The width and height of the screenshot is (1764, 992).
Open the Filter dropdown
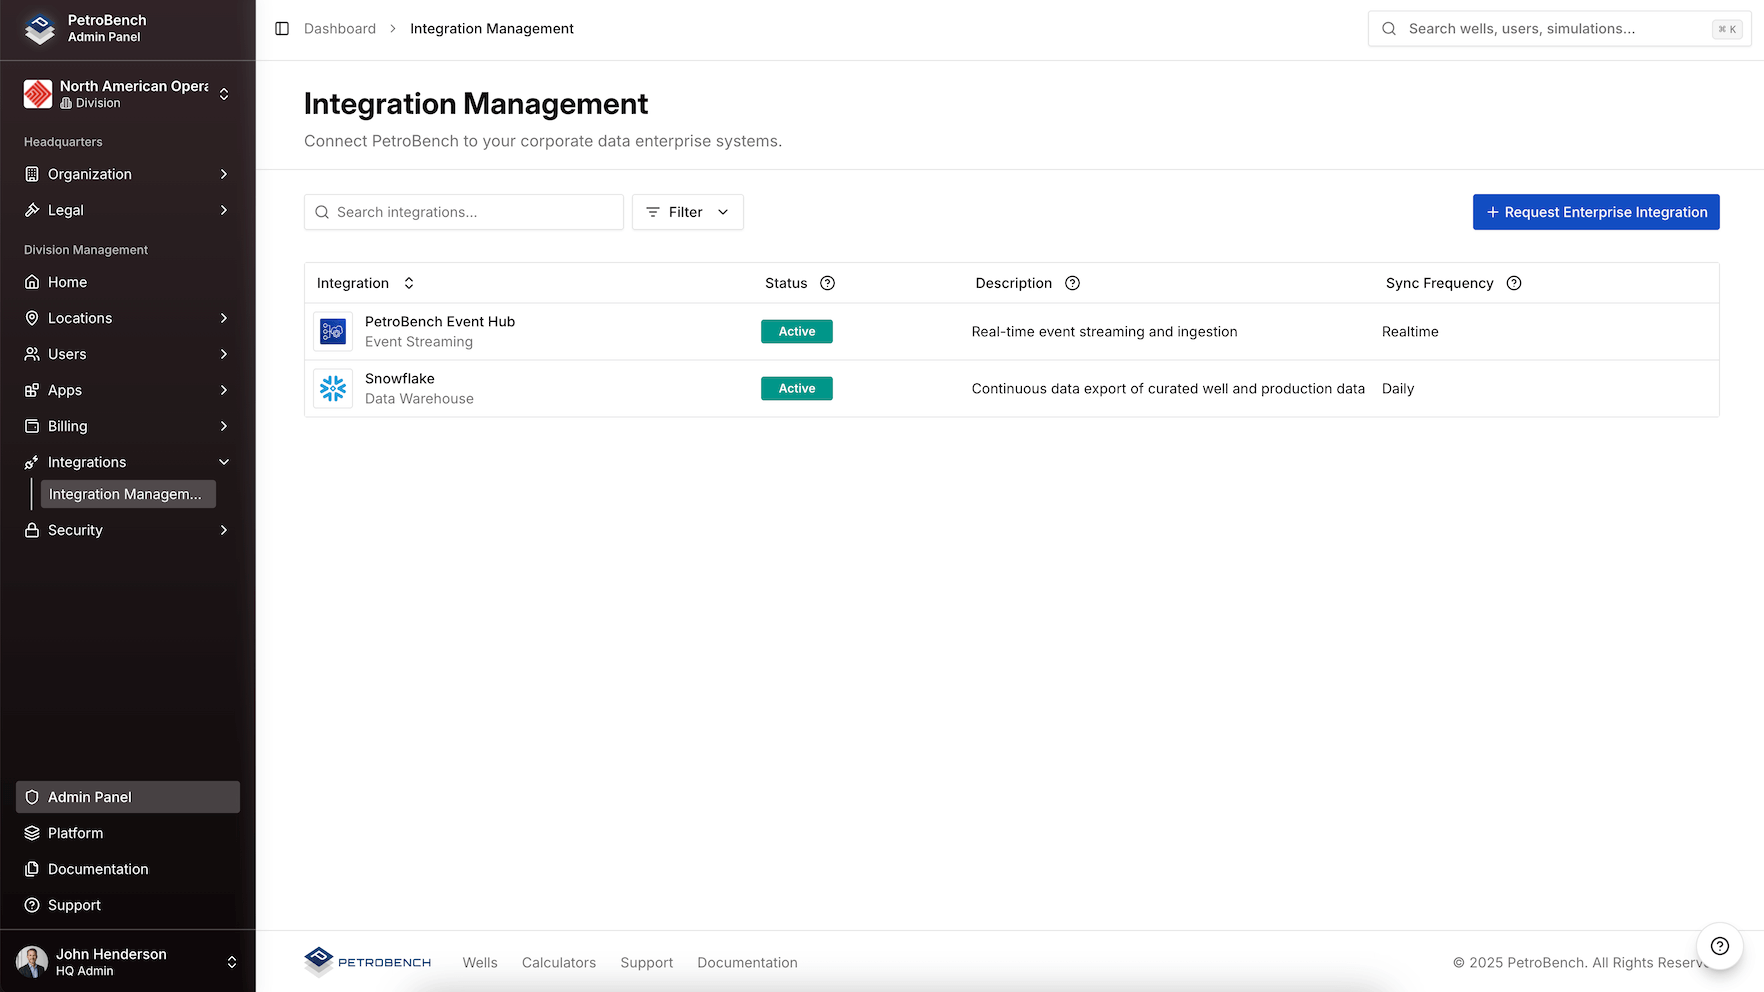pos(687,212)
